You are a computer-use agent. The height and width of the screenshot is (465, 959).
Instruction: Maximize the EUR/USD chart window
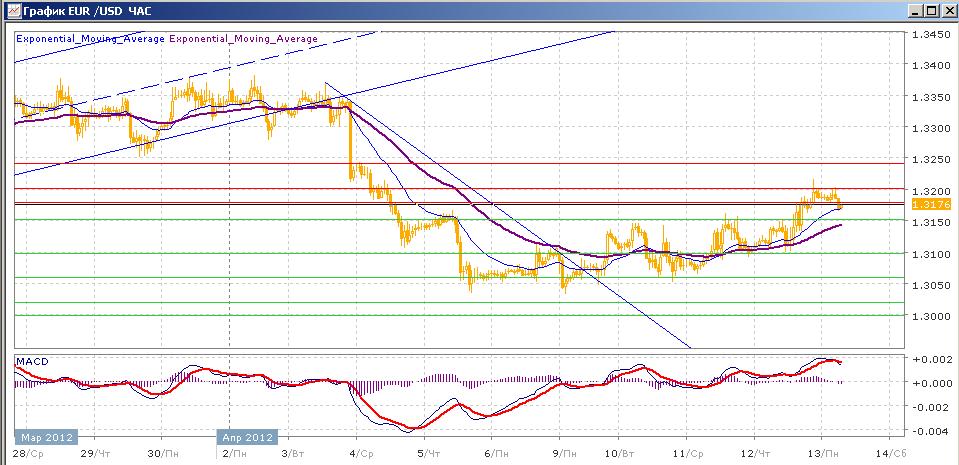click(x=930, y=11)
